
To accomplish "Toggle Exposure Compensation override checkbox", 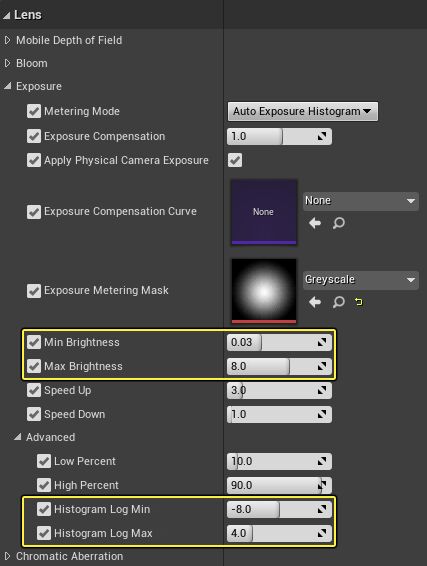I will tap(34, 136).
